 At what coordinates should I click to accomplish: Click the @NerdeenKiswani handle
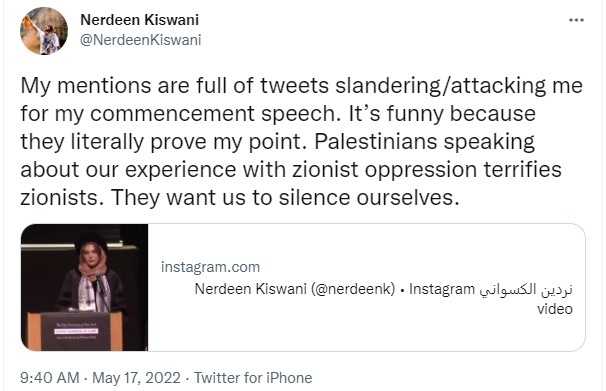click(x=141, y=40)
